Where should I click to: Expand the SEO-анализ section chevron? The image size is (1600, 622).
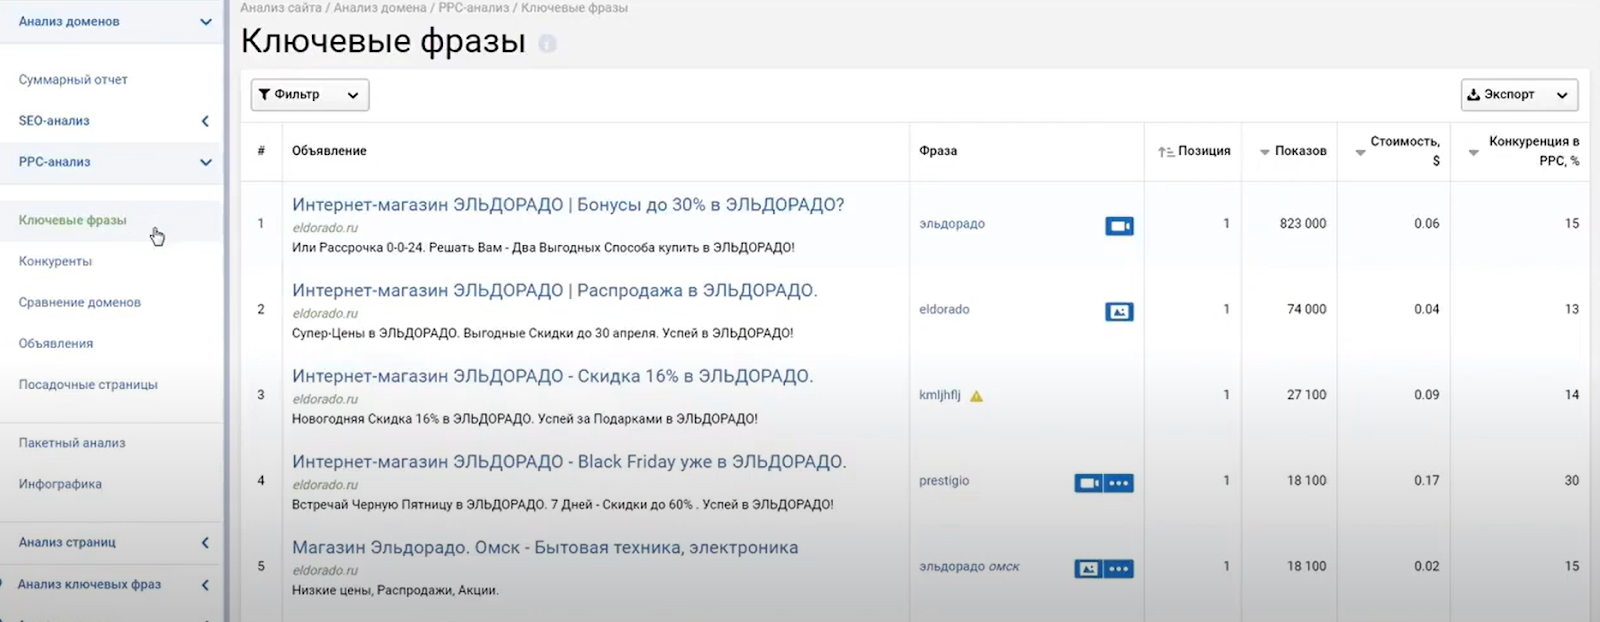point(205,121)
